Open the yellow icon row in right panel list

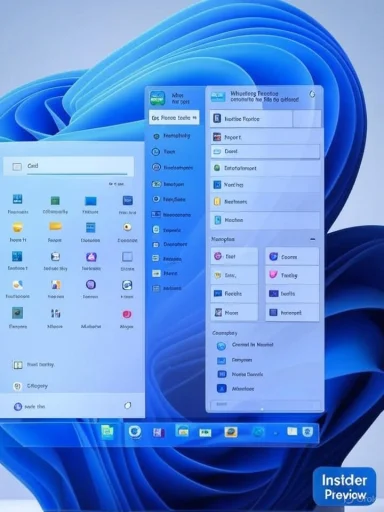(265, 202)
